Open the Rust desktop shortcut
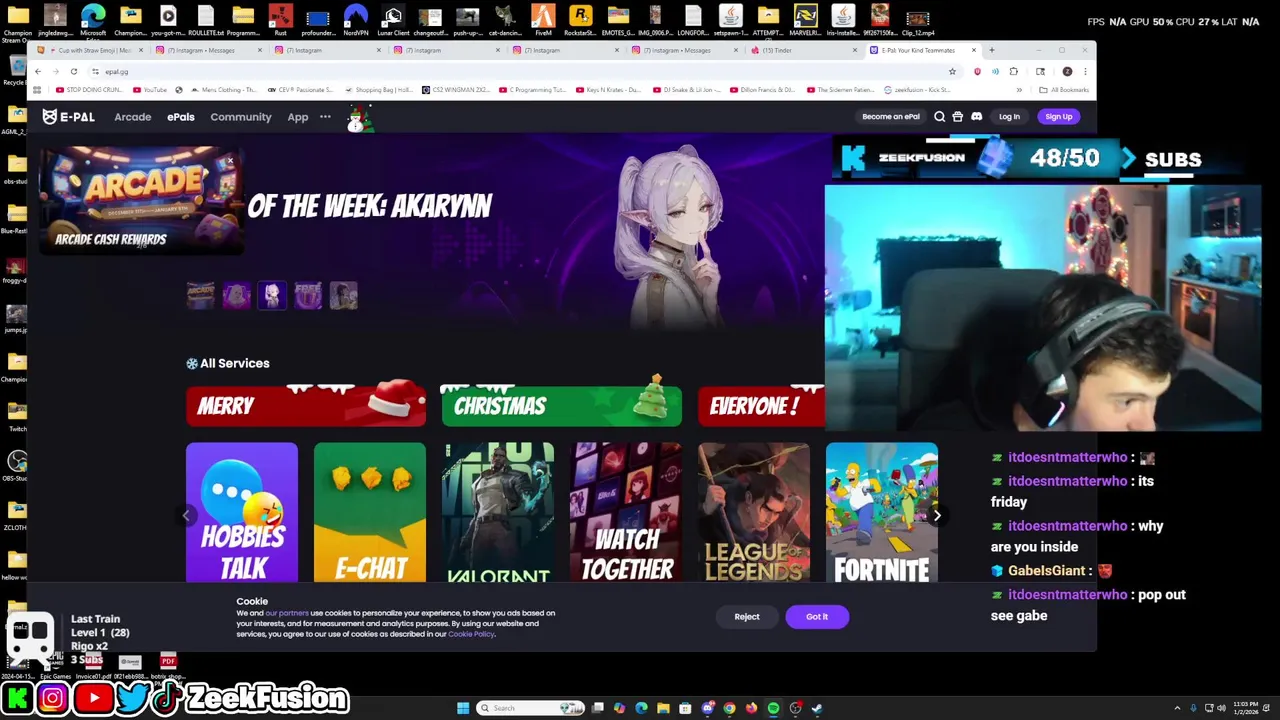 coord(280,20)
